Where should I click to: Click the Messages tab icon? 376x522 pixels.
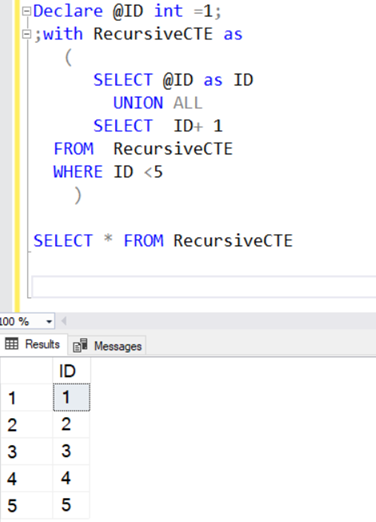[x=80, y=346]
